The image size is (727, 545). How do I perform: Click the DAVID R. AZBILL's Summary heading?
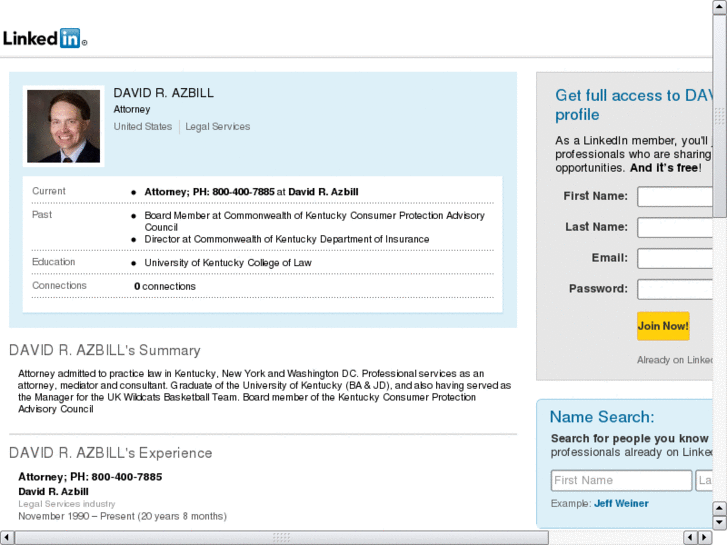coord(105,350)
